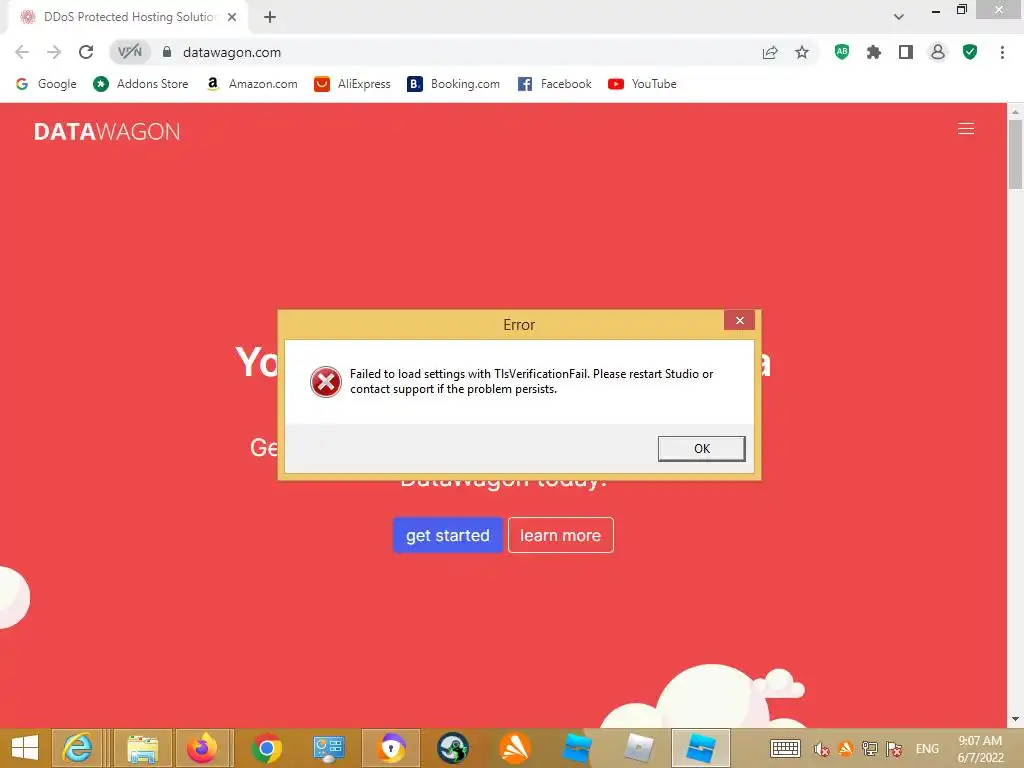The width and height of the screenshot is (1024, 768).
Task: Open the Avast antivirus taskbar icon
Action: coord(515,748)
